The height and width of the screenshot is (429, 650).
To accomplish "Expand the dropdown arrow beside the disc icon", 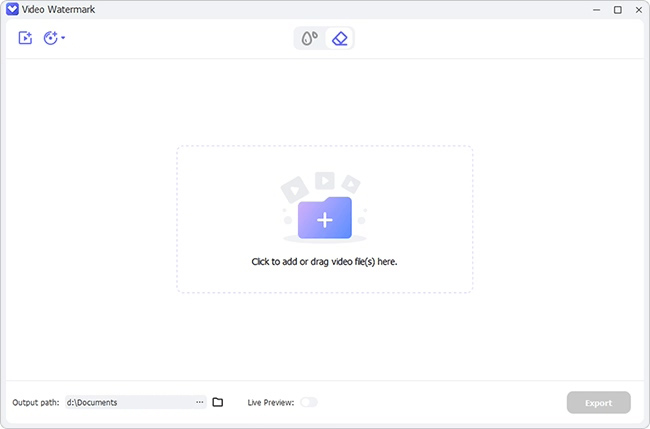I will 63,38.
